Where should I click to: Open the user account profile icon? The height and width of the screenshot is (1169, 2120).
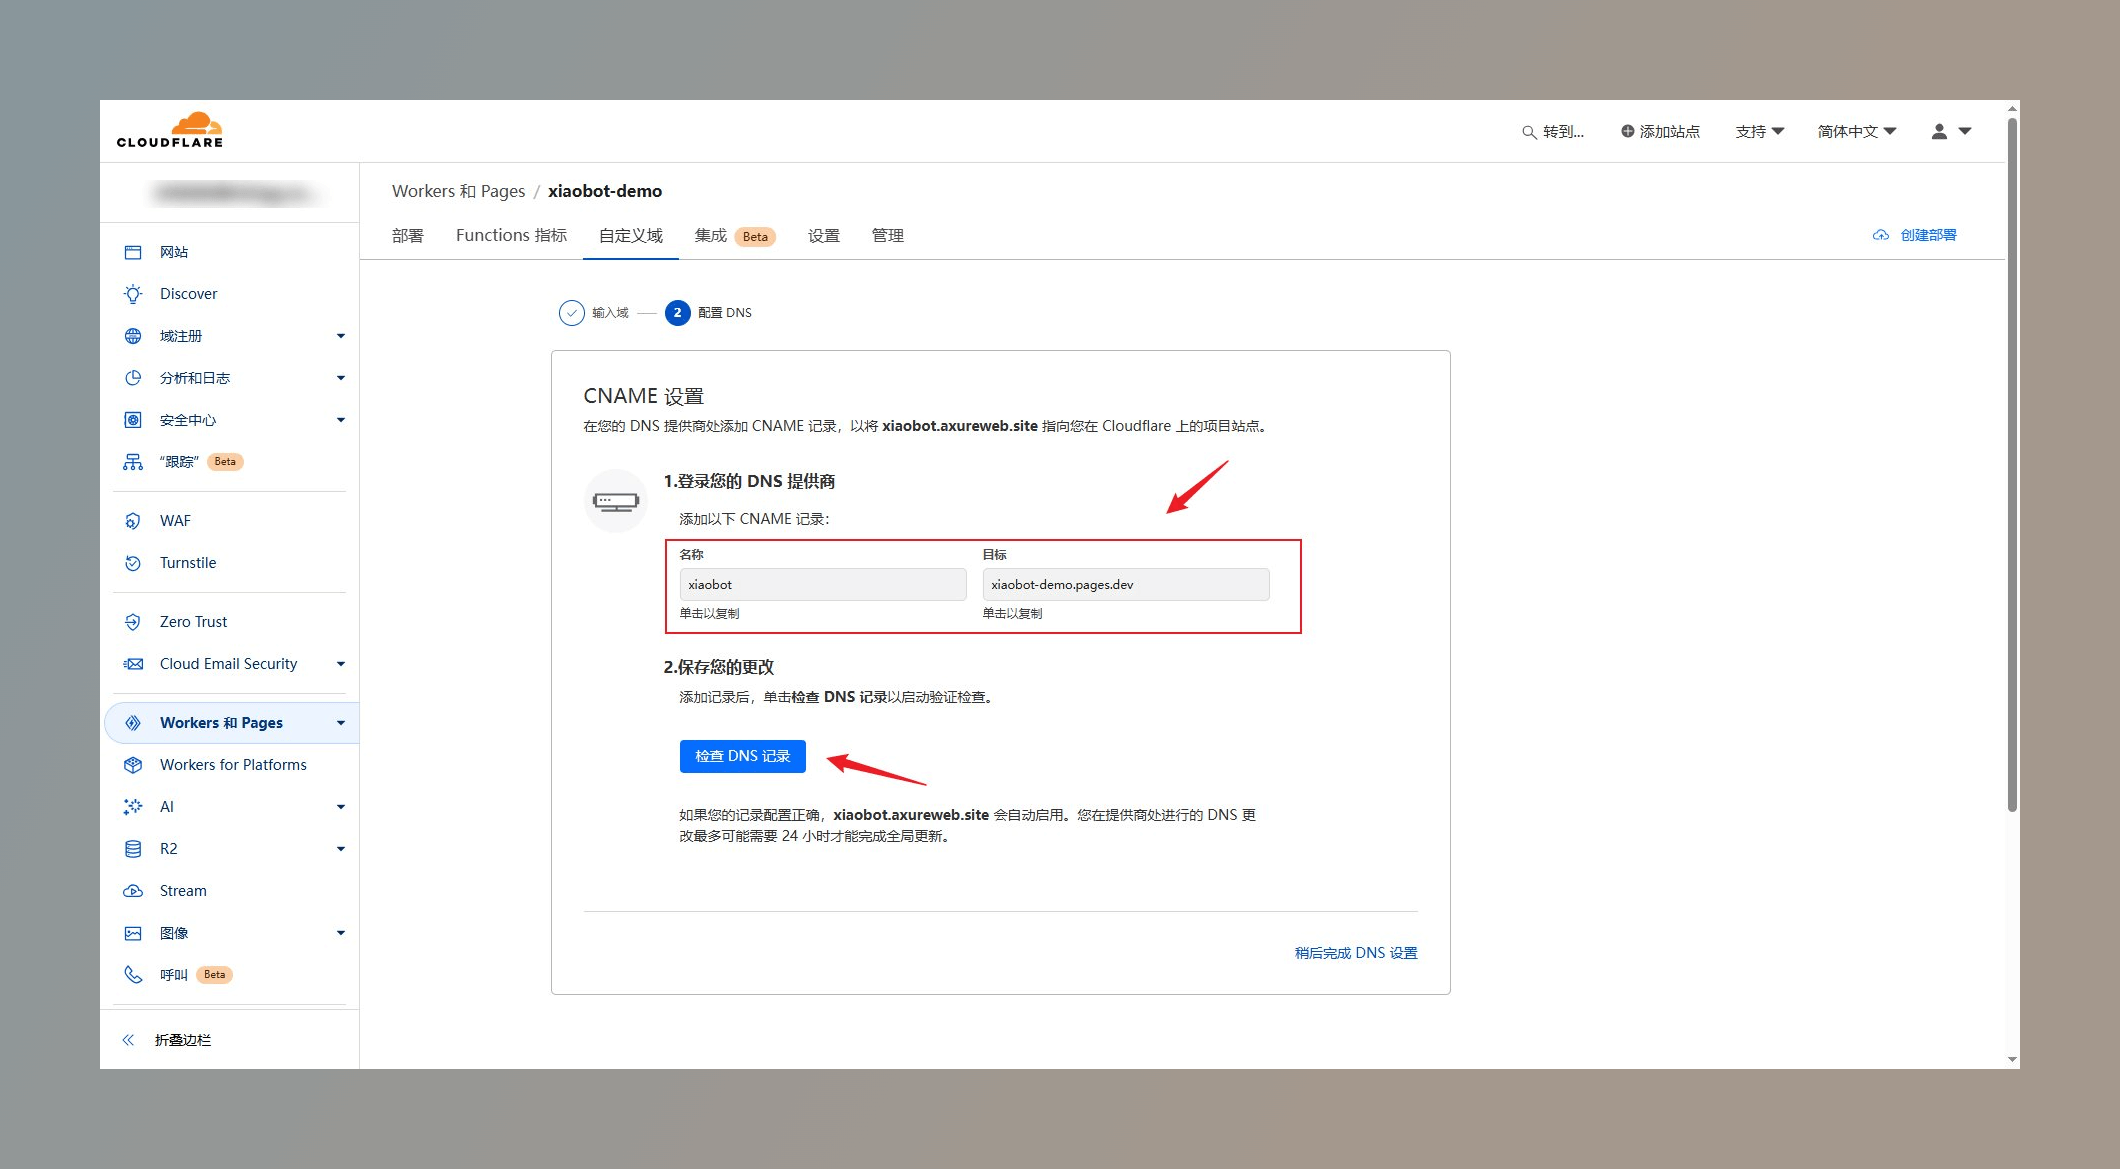(x=1939, y=131)
